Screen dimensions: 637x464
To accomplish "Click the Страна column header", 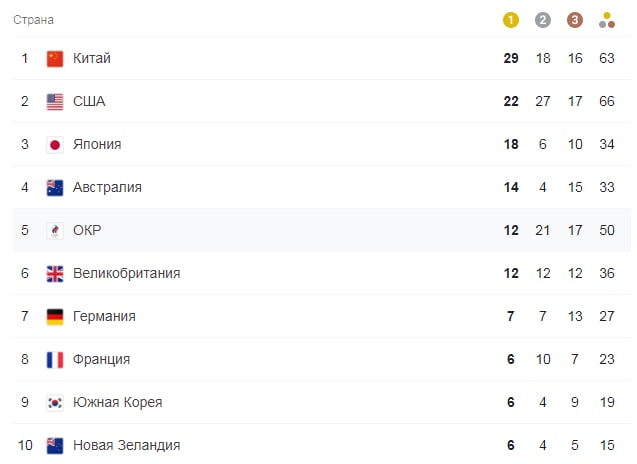I will [33, 20].
